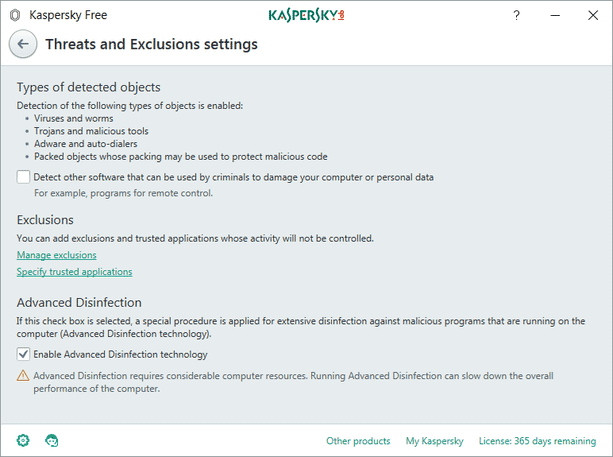Screen dimensions: 613x457
Task: Close the Kaspersky Free window
Action: point(593,15)
